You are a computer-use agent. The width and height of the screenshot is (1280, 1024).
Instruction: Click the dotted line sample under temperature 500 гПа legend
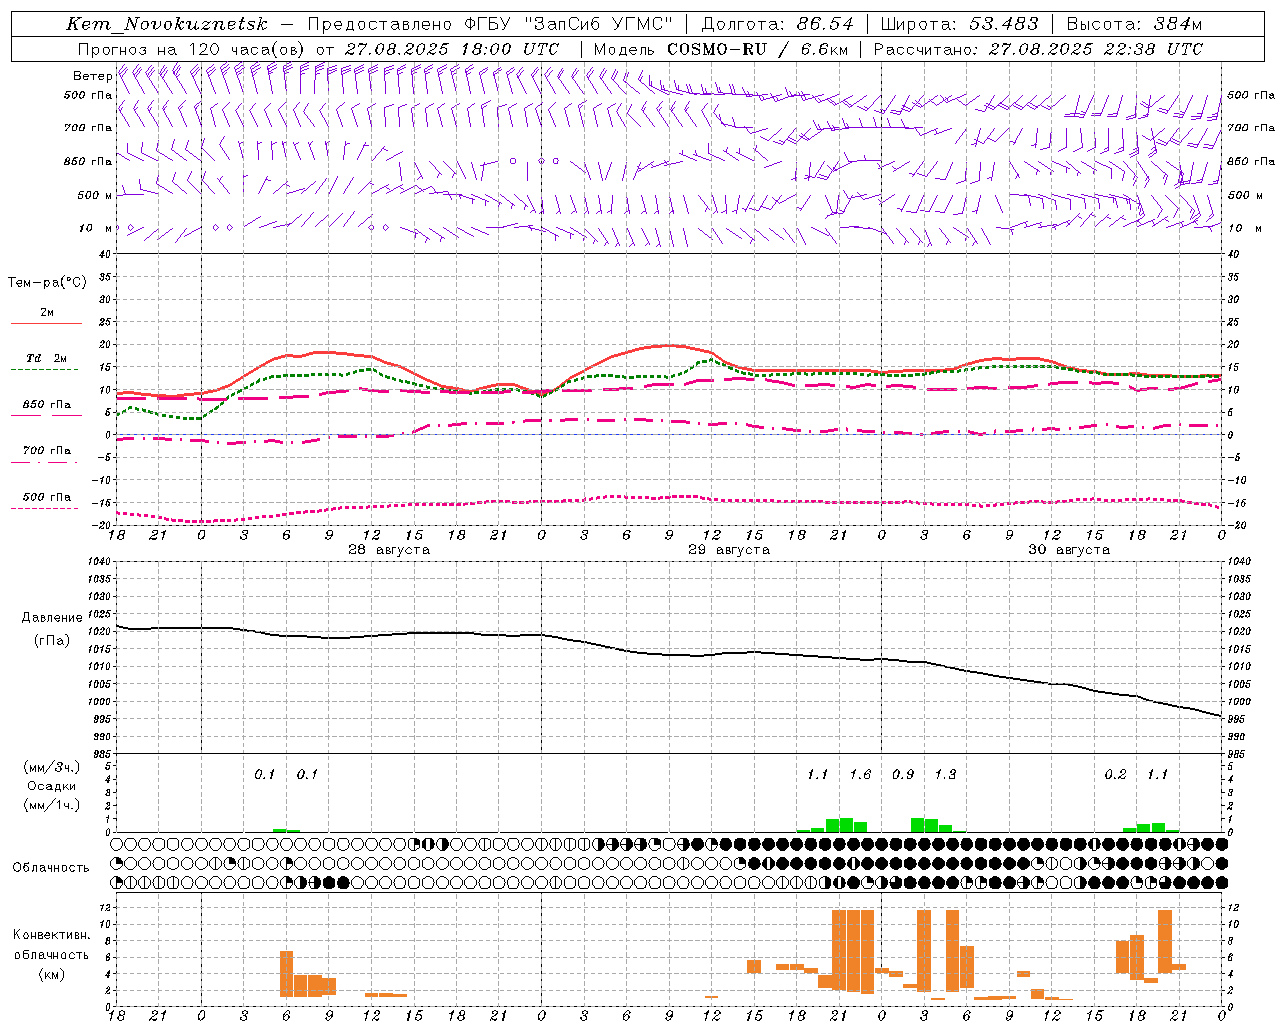pos(44,509)
